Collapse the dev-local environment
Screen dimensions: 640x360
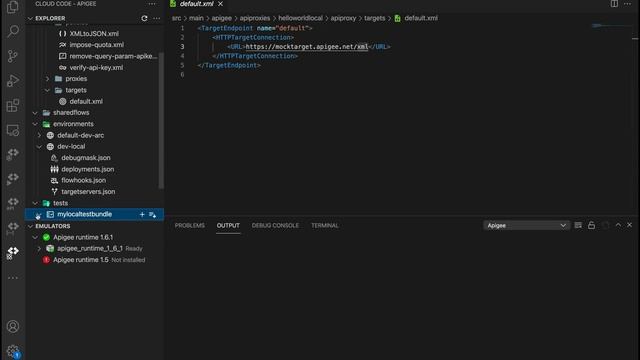tap(39, 147)
